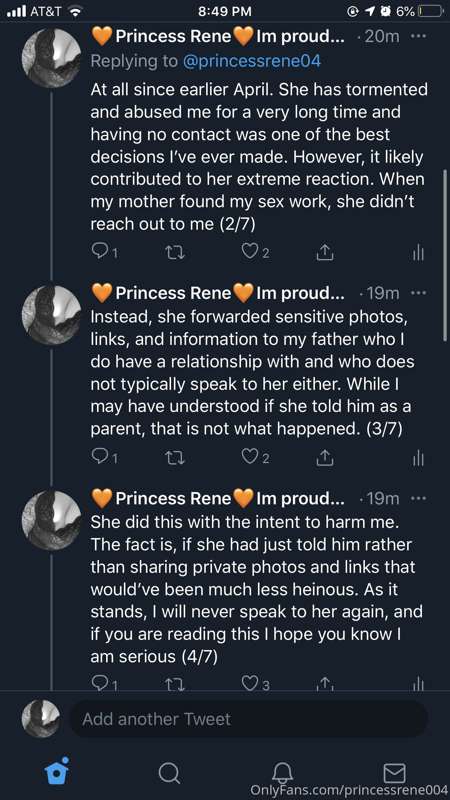Like the (4/7) tweet with 3 likes
The image size is (450, 800).
(248, 684)
